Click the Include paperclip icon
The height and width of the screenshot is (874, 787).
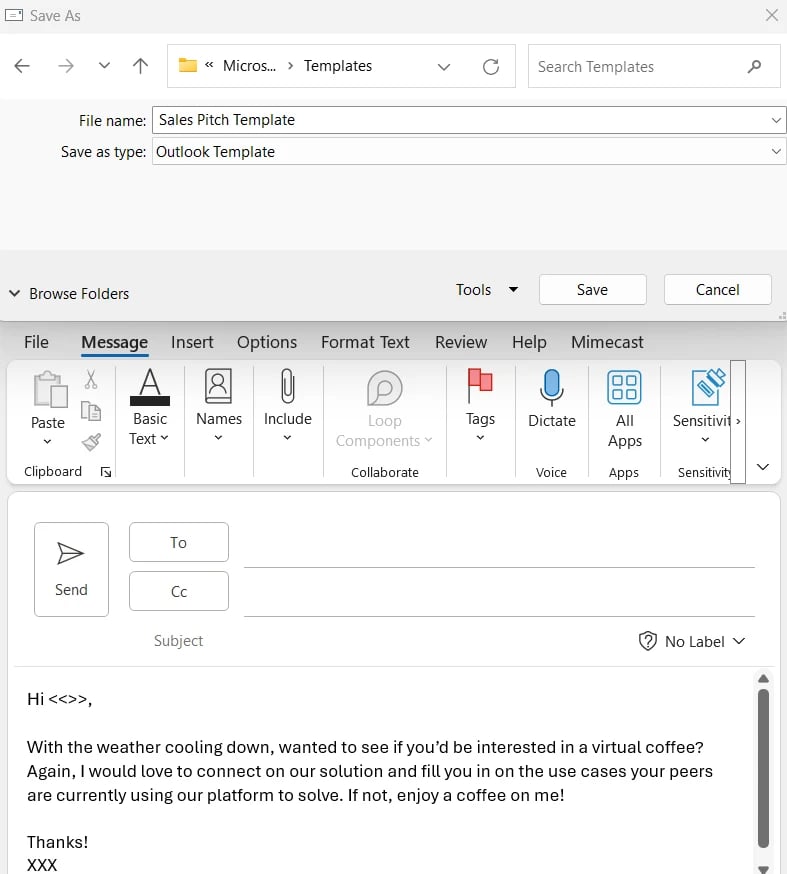pyautogui.click(x=287, y=387)
